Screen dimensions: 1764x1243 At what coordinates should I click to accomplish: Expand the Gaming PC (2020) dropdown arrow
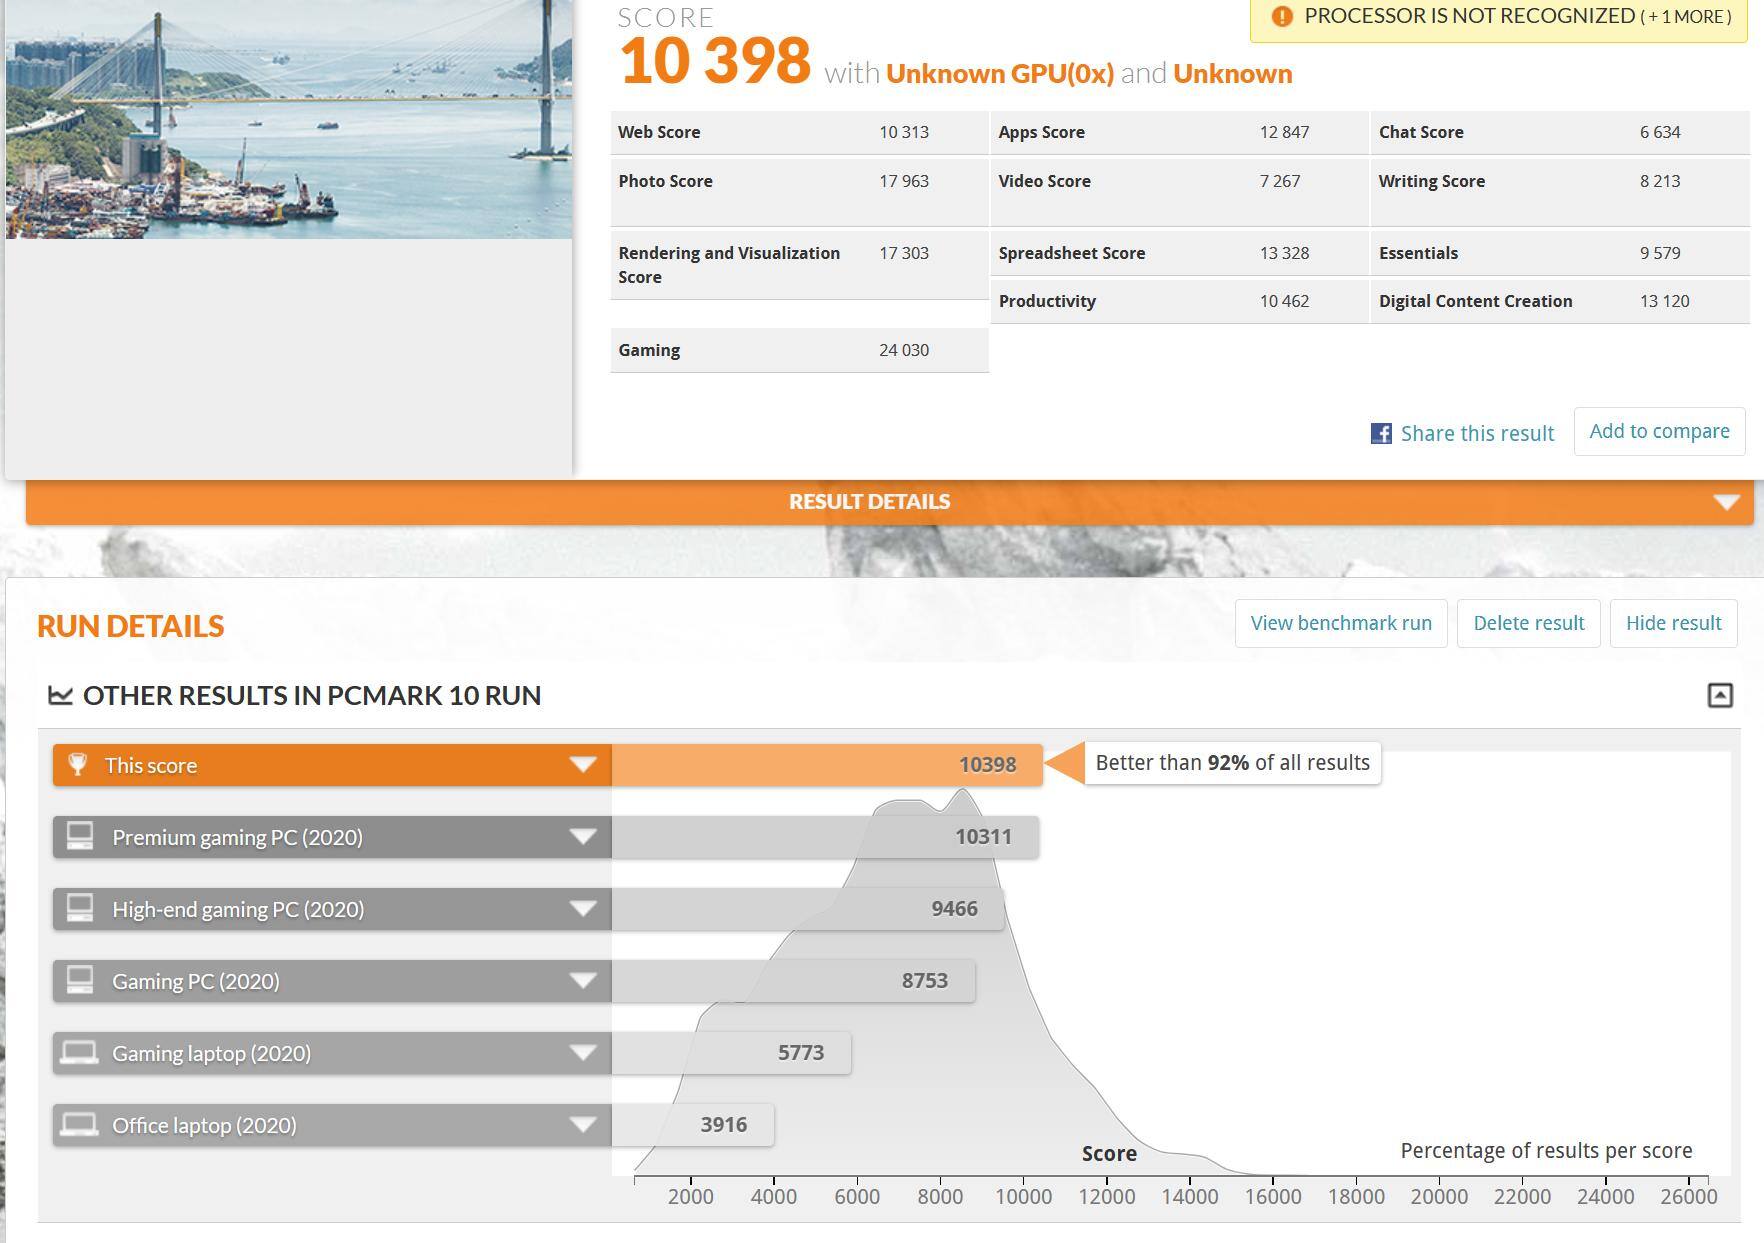(583, 980)
